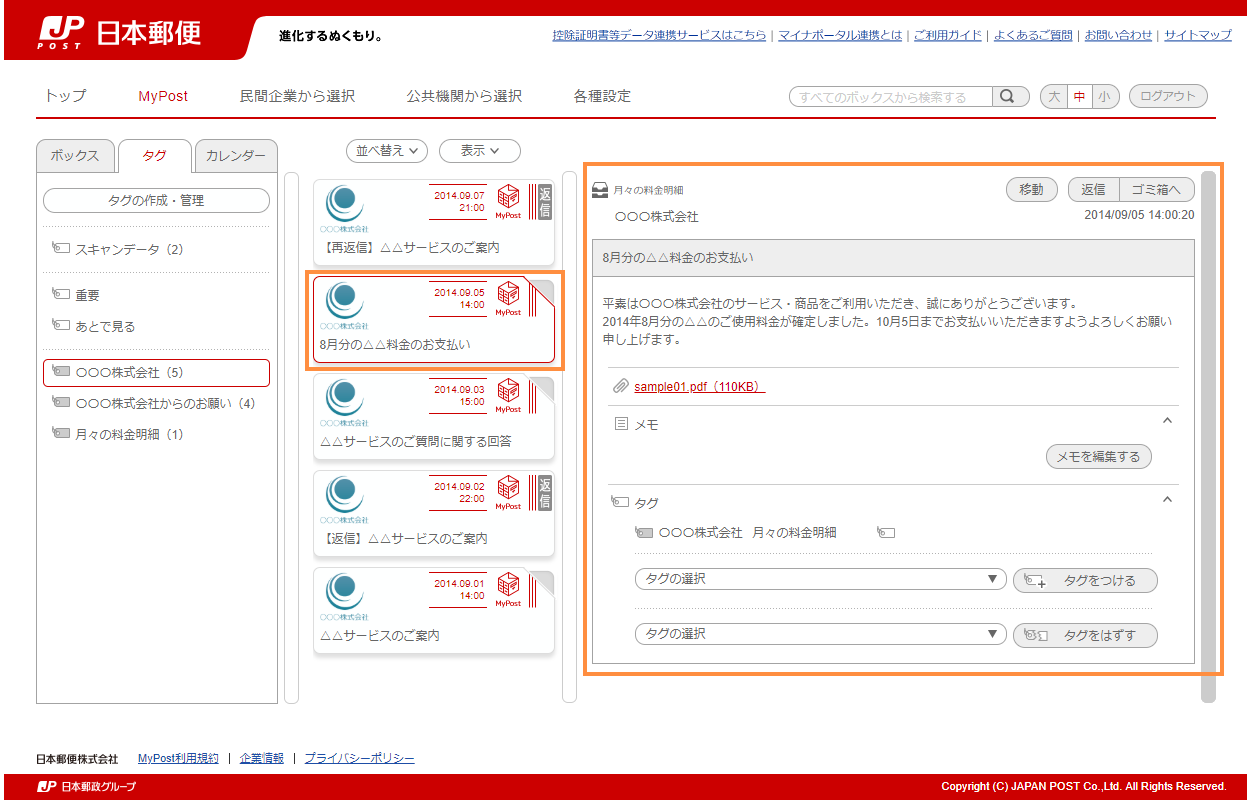
Task: Click the 返信 reply button
Action: click(x=1093, y=189)
